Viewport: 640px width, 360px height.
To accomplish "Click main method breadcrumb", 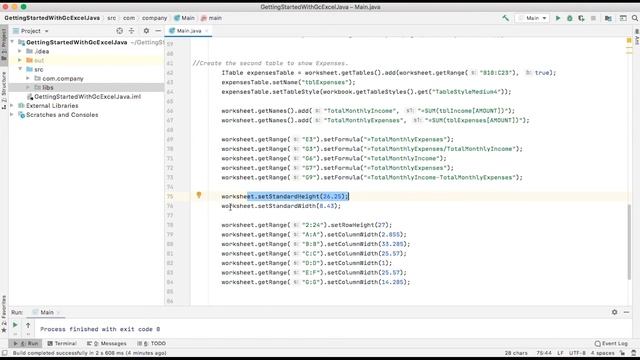I will click(211, 18).
